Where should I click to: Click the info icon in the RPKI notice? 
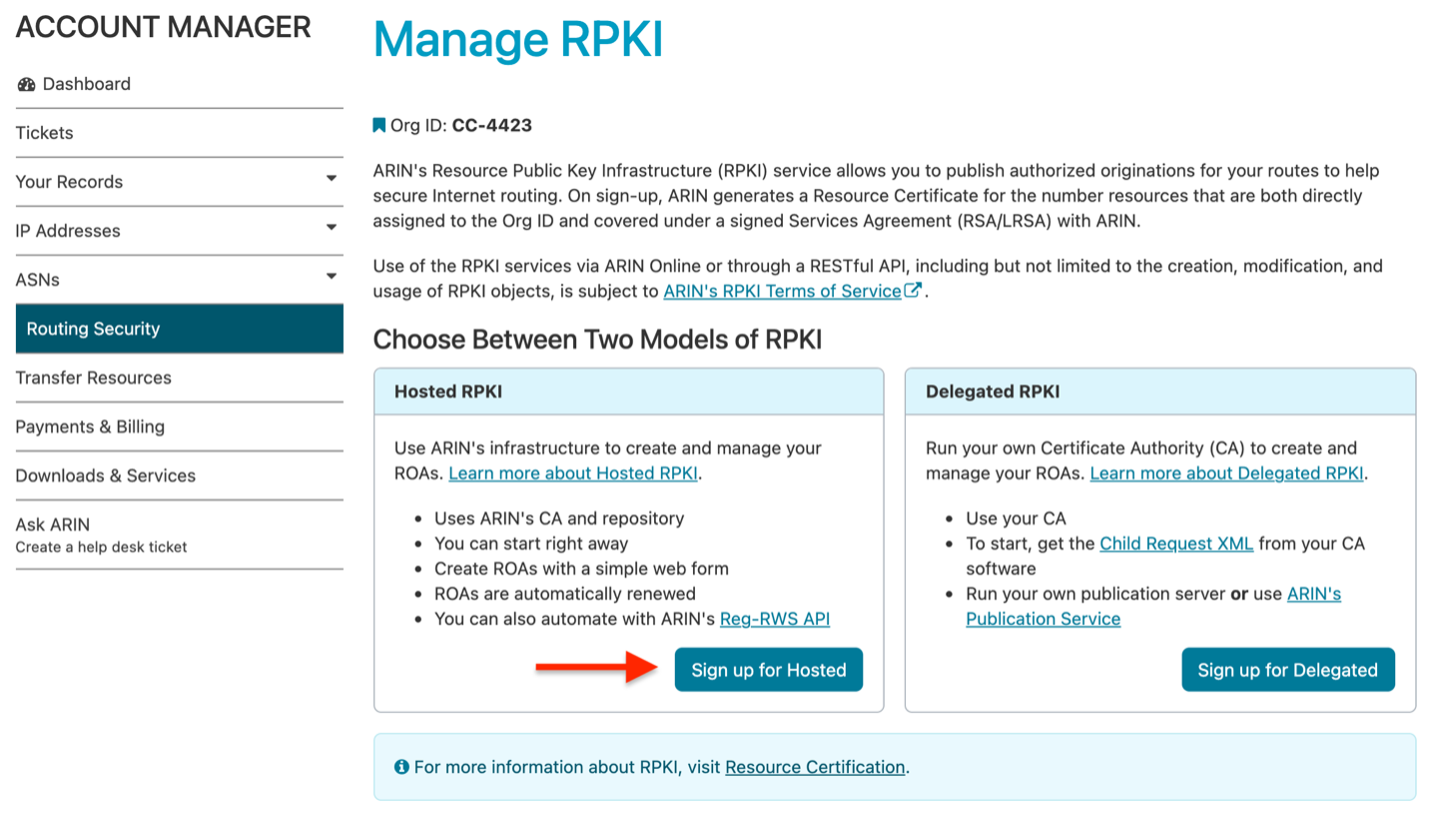401,767
